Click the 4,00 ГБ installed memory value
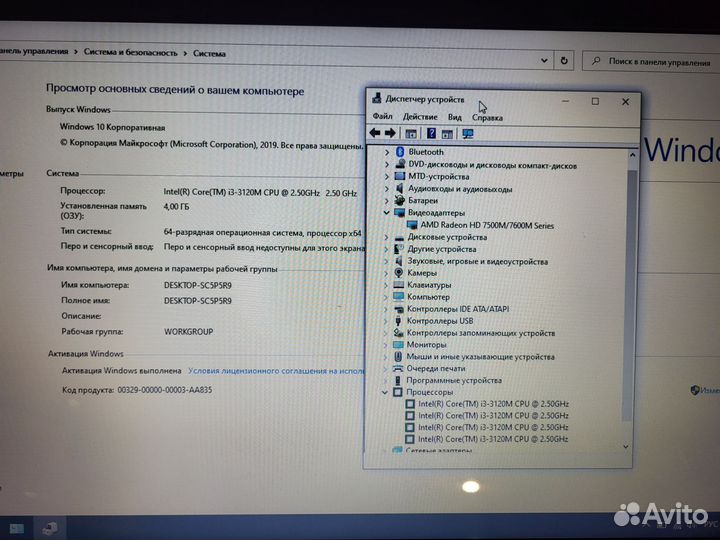The width and height of the screenshot is (720, 540). tap(176, 207)
